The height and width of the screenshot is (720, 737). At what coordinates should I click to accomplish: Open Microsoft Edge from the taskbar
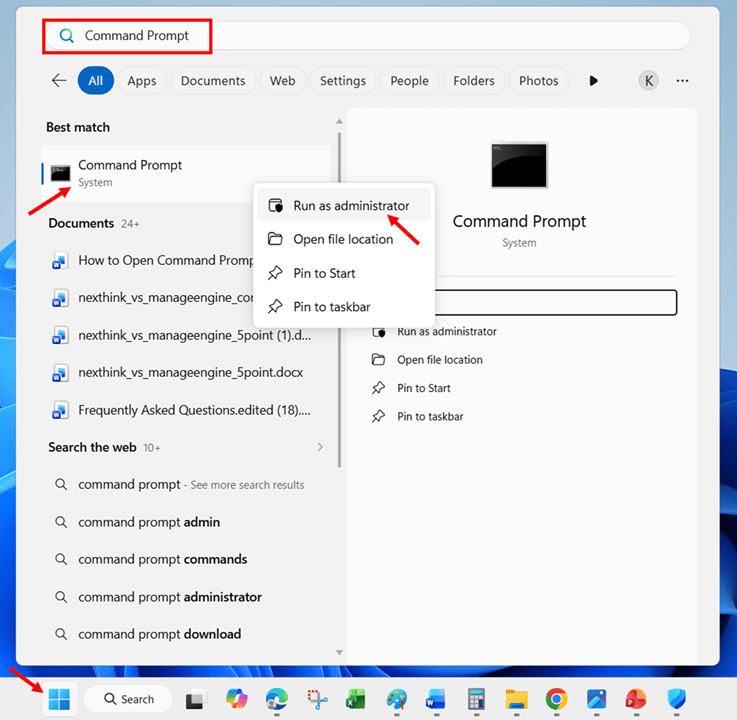coord(277,698)
